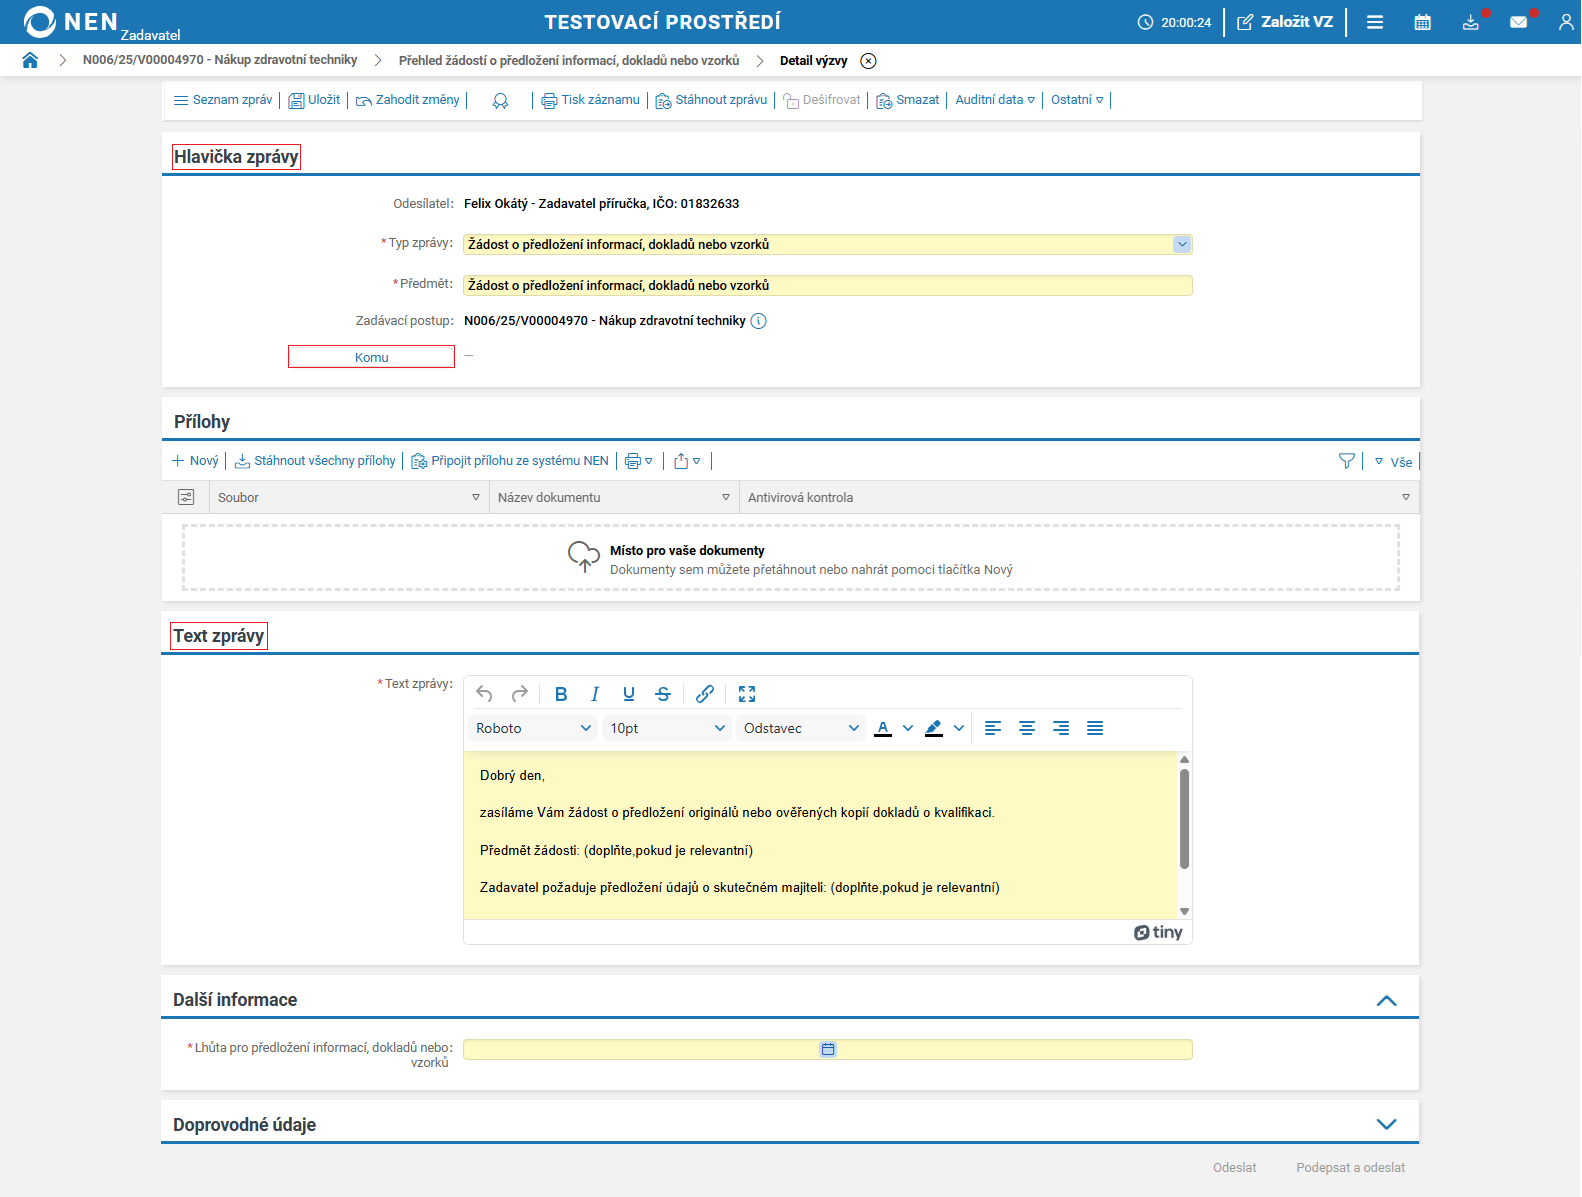Open the Typ zprávy dropdown
This screenshot has width=1582, height=1197.
pyautogui.click(x=1182, y=244)
